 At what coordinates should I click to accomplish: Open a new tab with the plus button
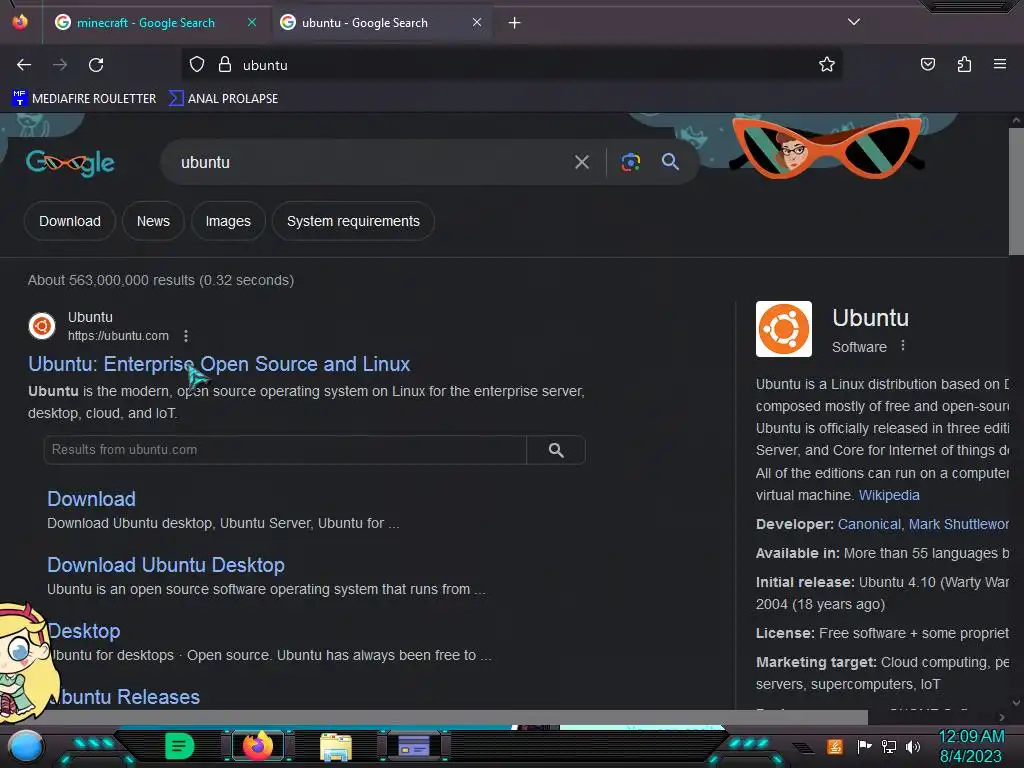[x=515, y=23]
